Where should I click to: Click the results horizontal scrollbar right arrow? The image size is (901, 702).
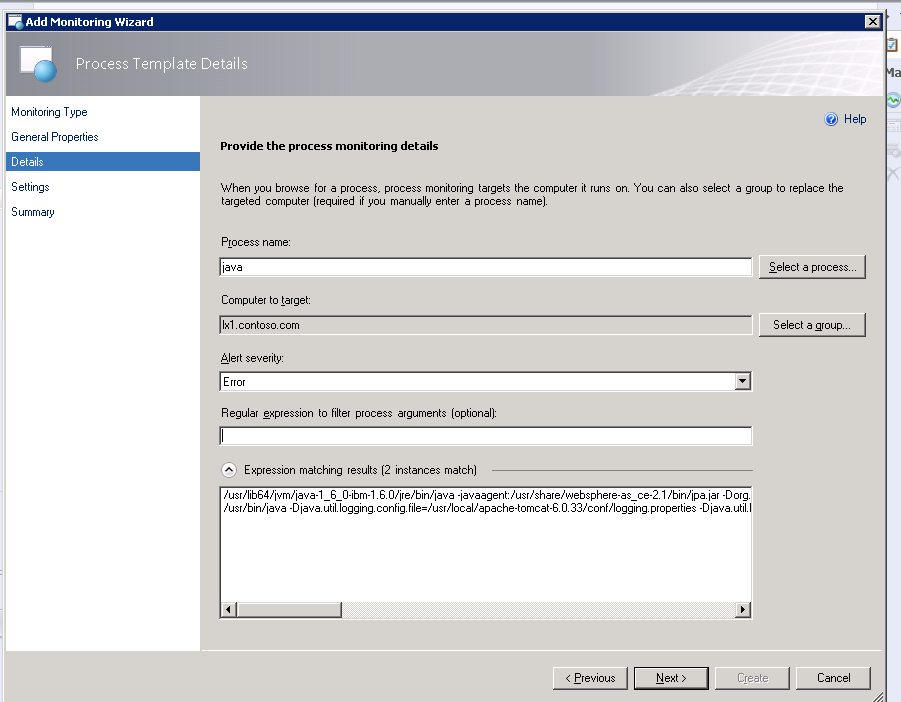743,609
